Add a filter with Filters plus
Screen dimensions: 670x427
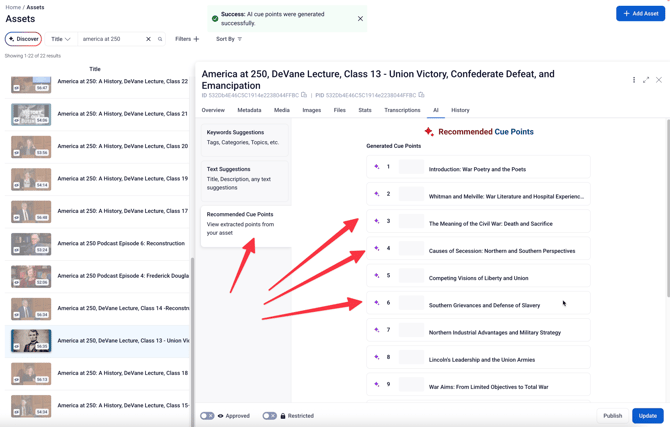187,39
